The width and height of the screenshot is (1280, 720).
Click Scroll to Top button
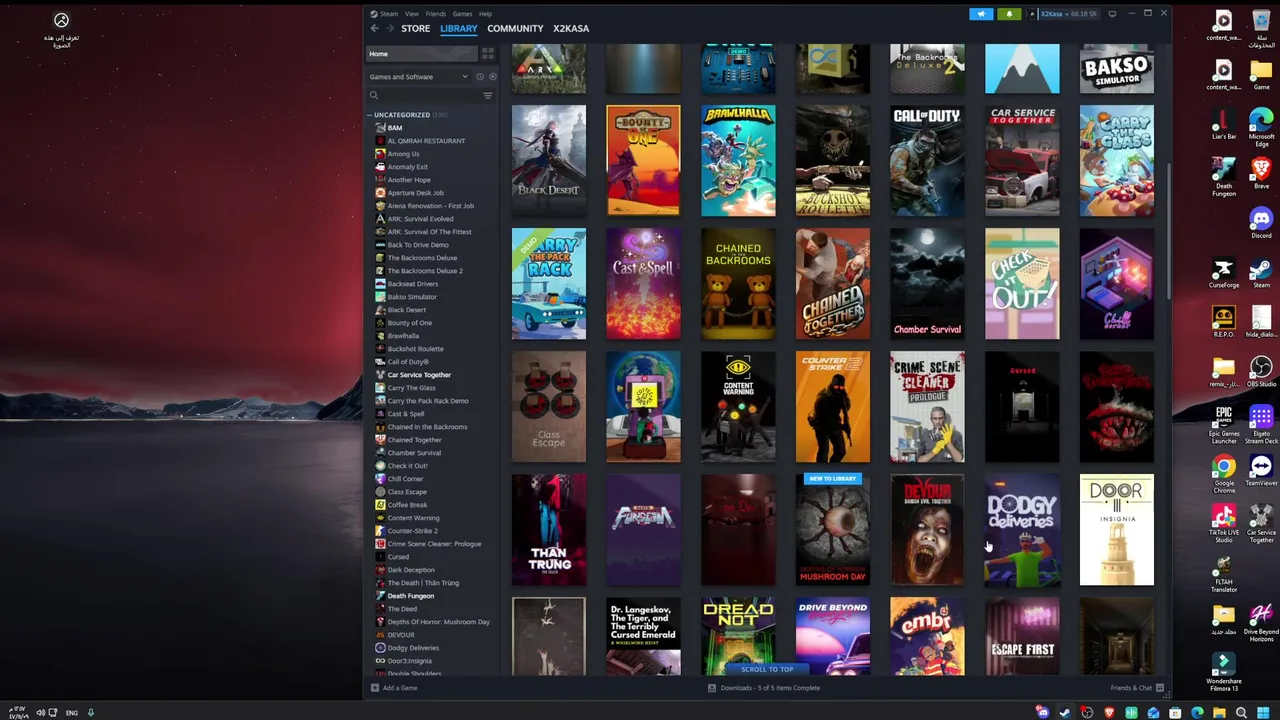coord(767,669)
